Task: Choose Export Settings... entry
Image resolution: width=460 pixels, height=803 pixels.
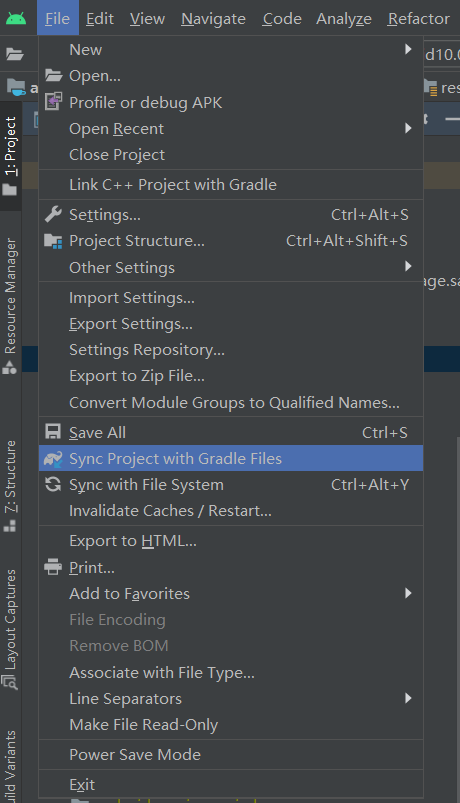Action: (x=231, y=324)
